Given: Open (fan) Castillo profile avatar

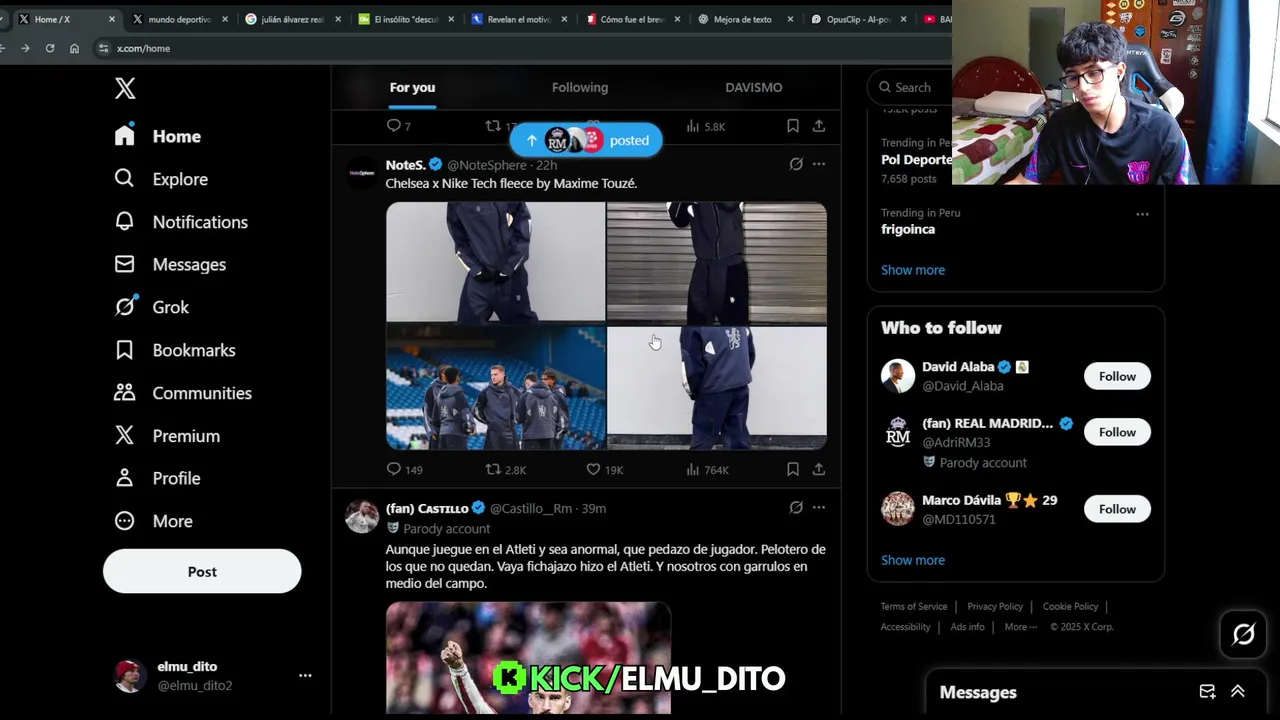Looking at the screenshot, I should tap(361, 517).
